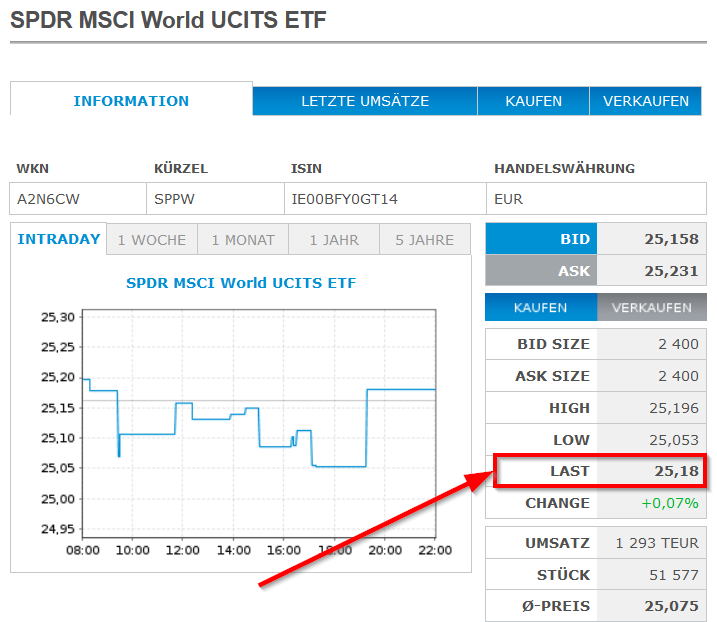Click the Kürzel value SPPW
The width and height of the screenshot is (717, 622).
click(x=175, y=199)
